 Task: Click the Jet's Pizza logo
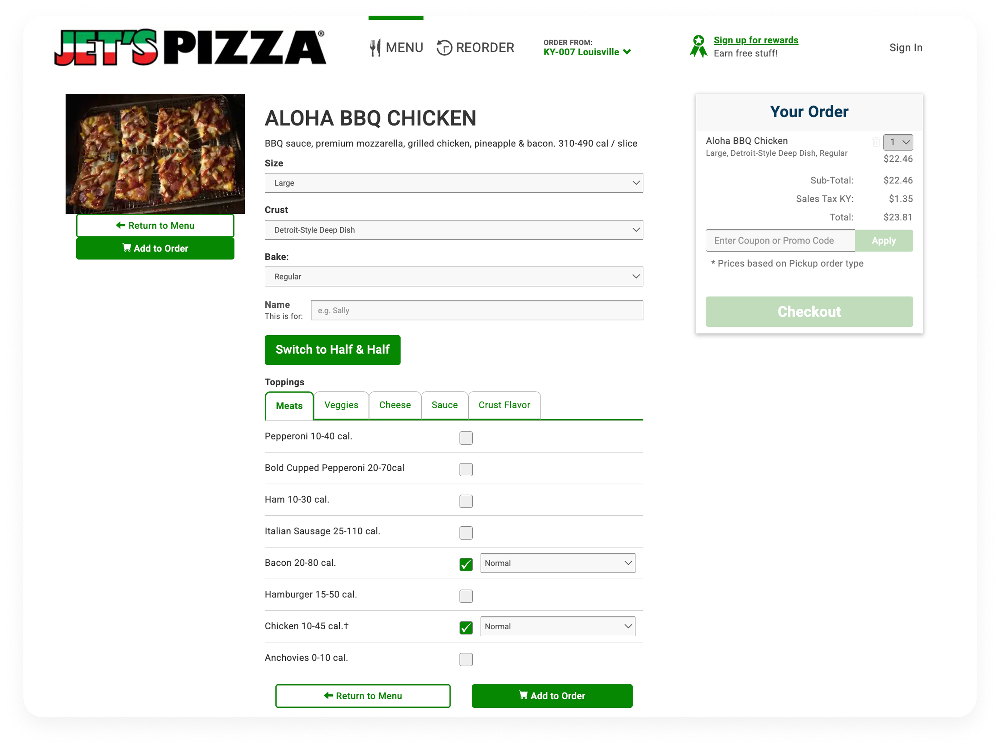[x=189, y=47]
